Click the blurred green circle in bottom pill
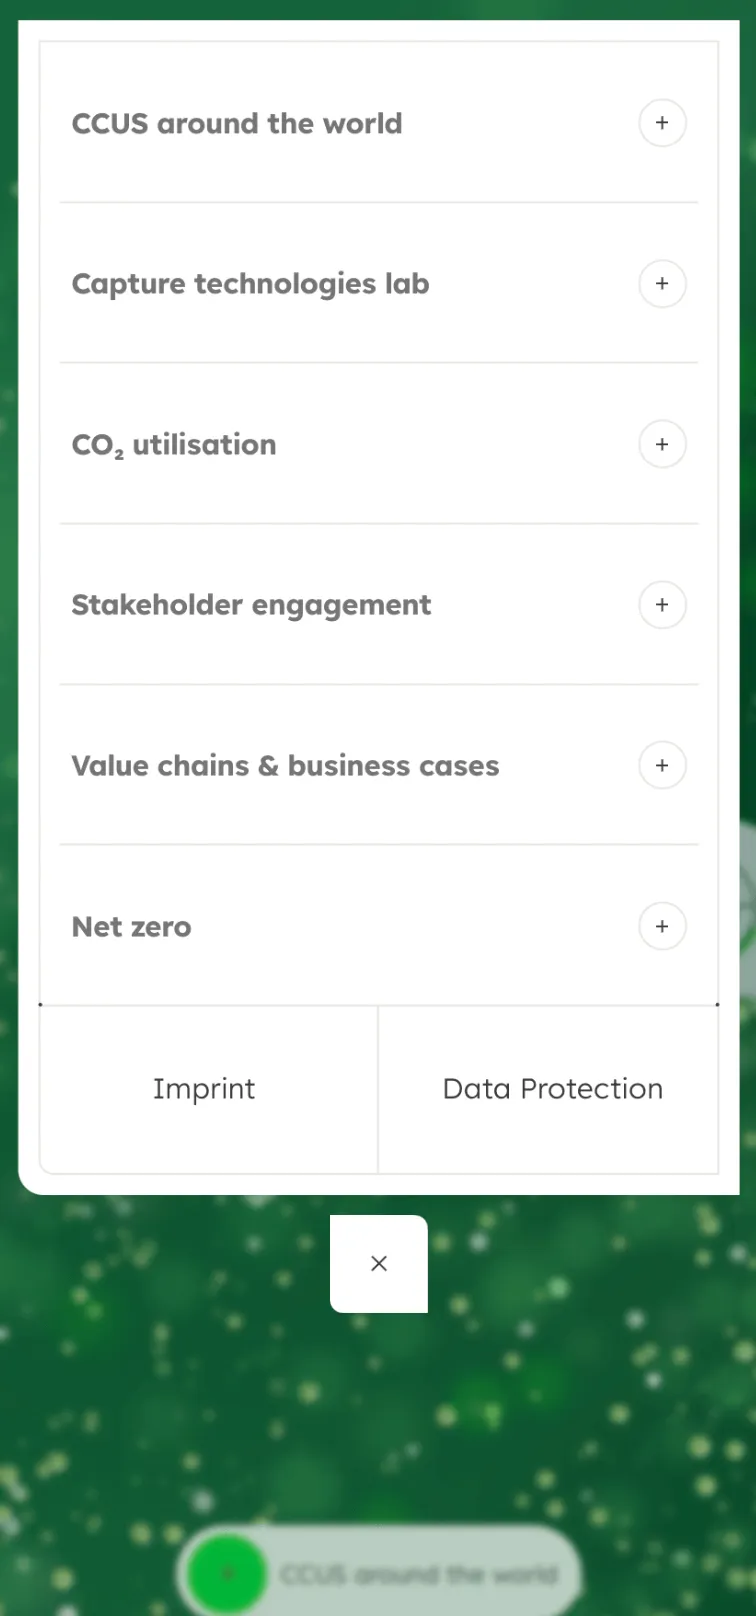This screenshot has width=756, height=1616. 228,1573
